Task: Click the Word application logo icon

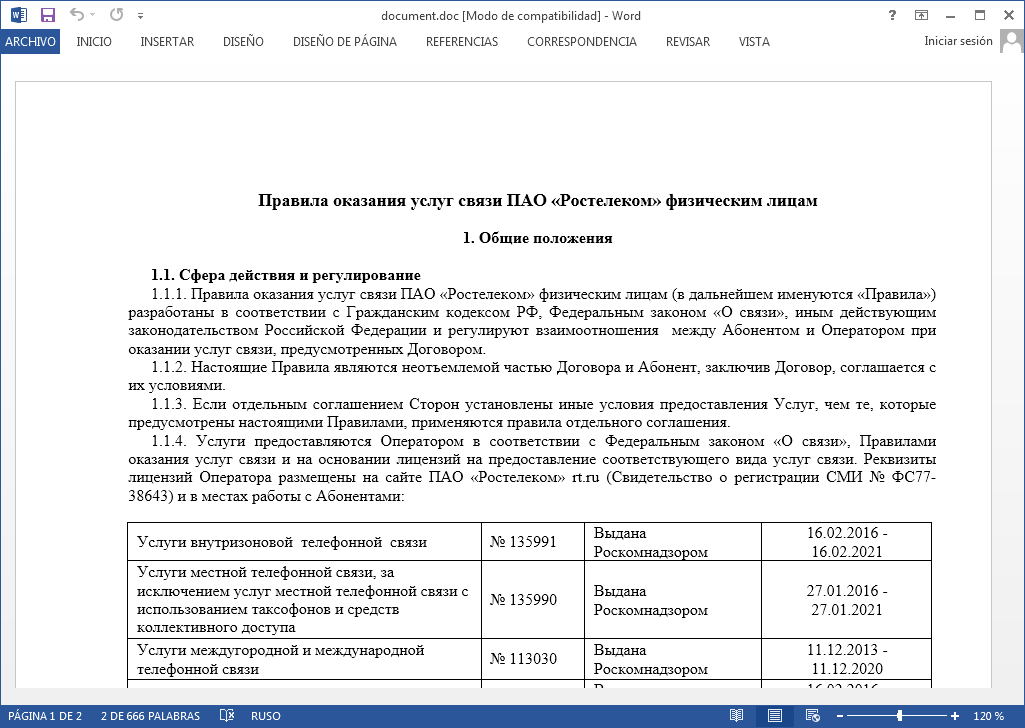Action: pyautogui.click(x=18, y=15)
